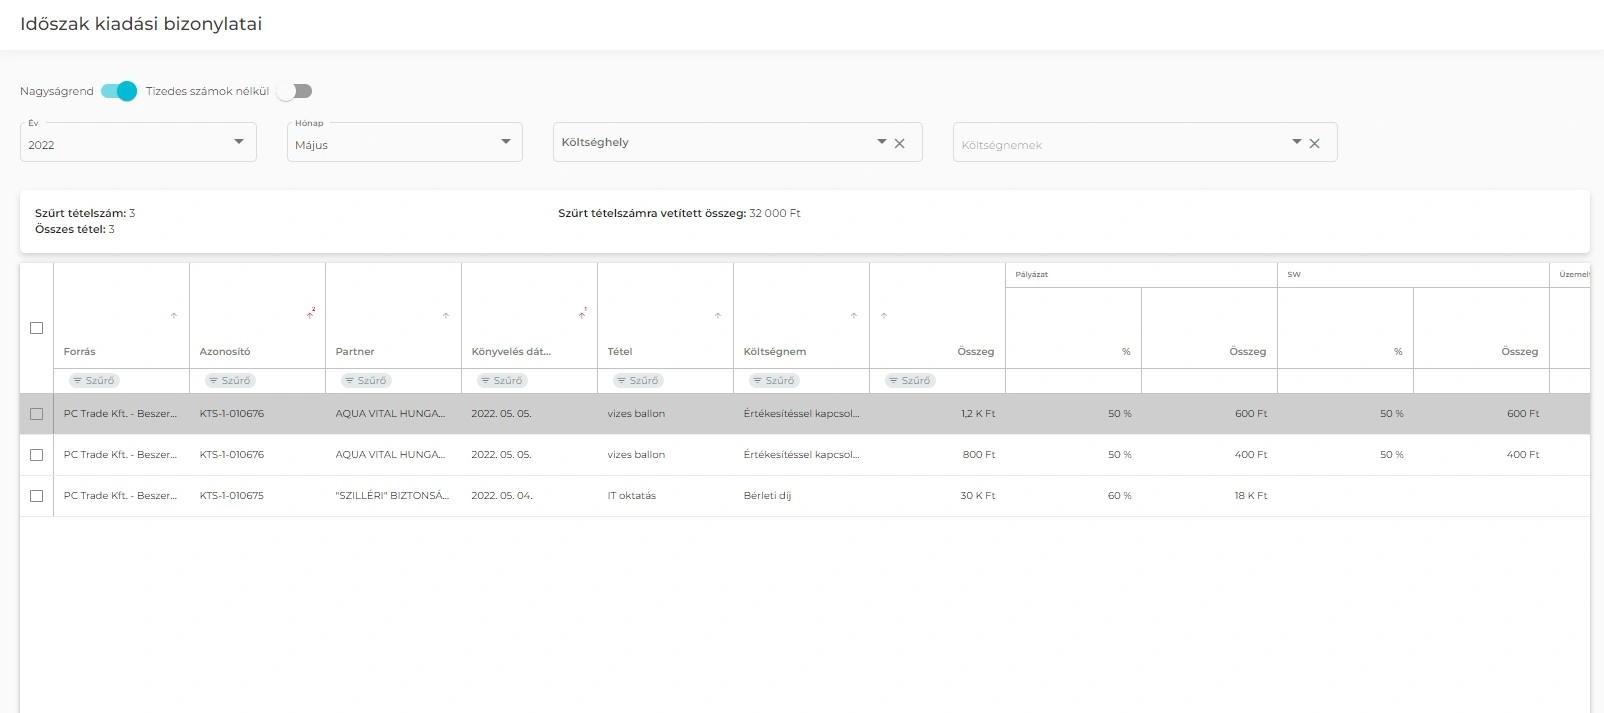The width and height of the screenshot is (1604, 713).
Task: Click the sort arrow in Tétel column
Action: tap(718, 316)
